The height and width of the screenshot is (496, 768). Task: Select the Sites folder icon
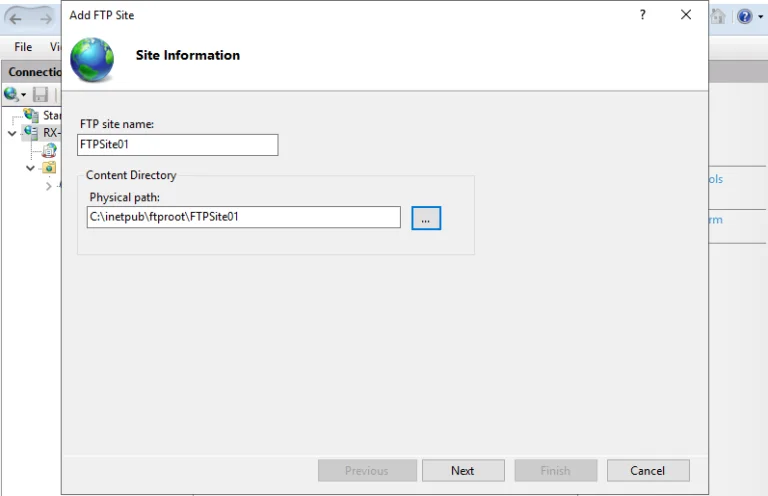[x=49, y=167]
